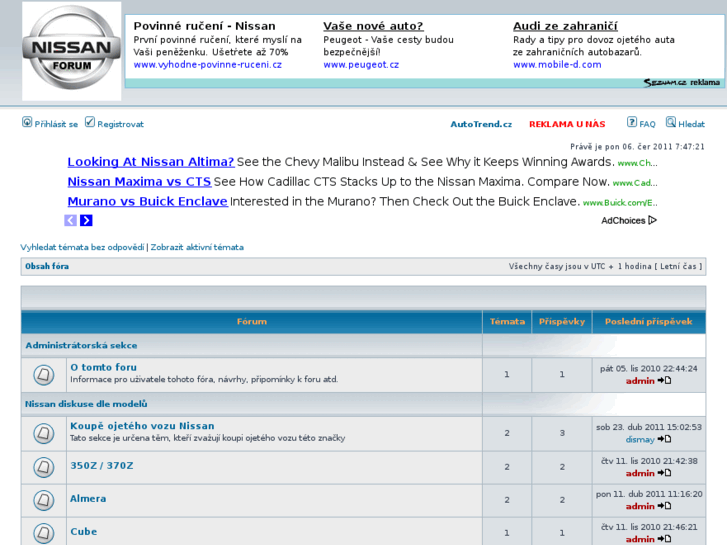Open Koupě ojetého vozu Nissan forum
The height and width of the screenshot is (545, 727).
click(x=142, y=426)
